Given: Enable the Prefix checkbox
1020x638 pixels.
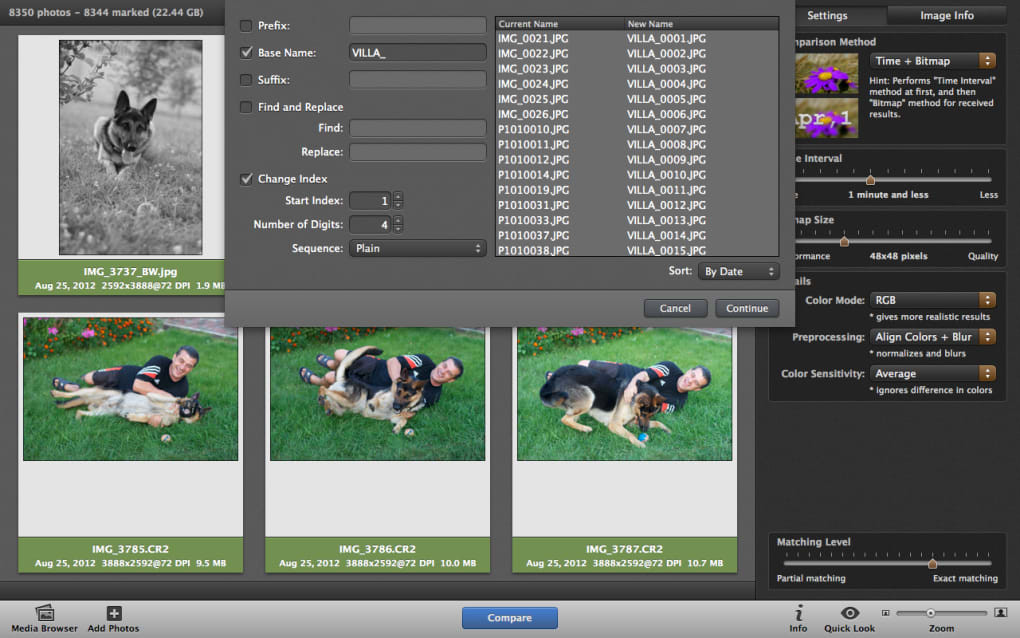Looking at the screenshot, I should click(x=246, y=26).
